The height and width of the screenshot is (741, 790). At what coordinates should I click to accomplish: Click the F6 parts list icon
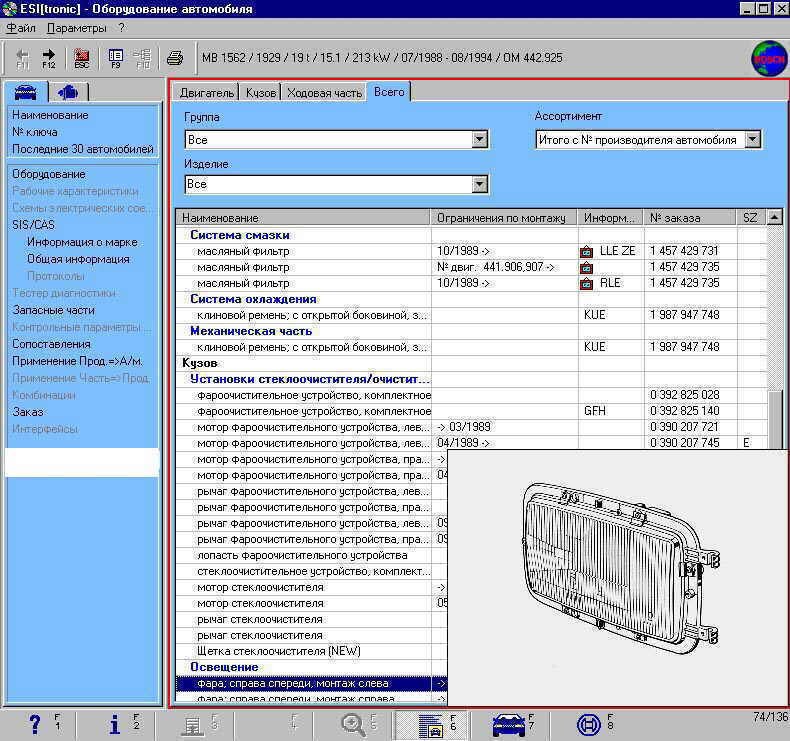[x=431, y=724]
